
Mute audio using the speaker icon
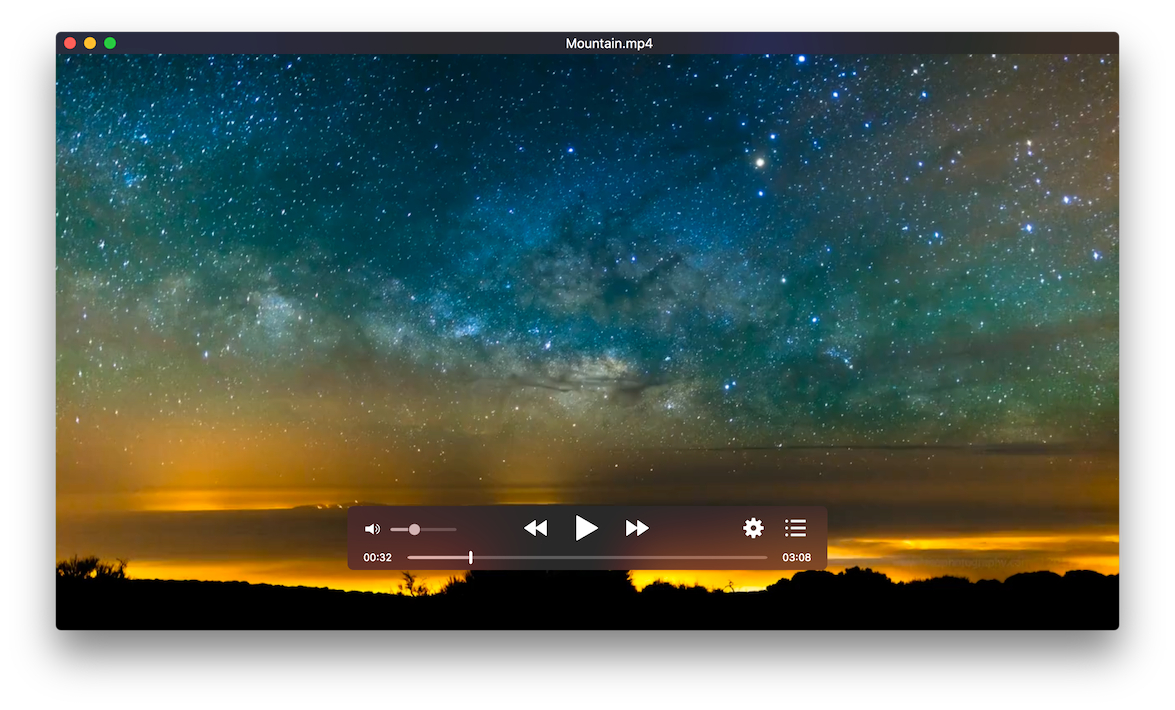[372, 529]
